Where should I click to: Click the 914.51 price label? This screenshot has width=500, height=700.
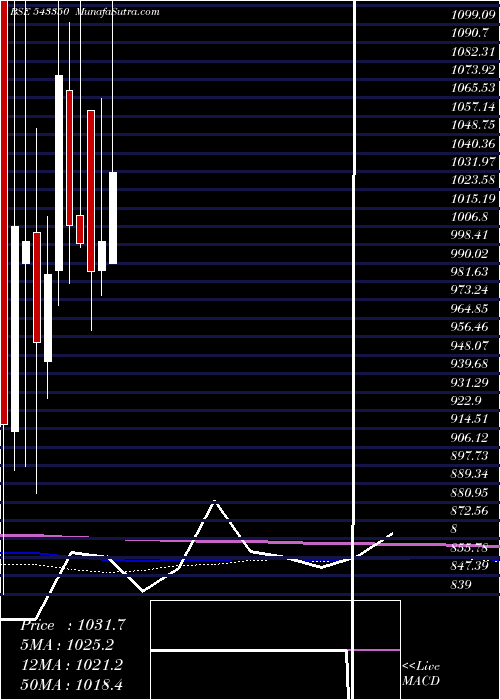(471, 419)
